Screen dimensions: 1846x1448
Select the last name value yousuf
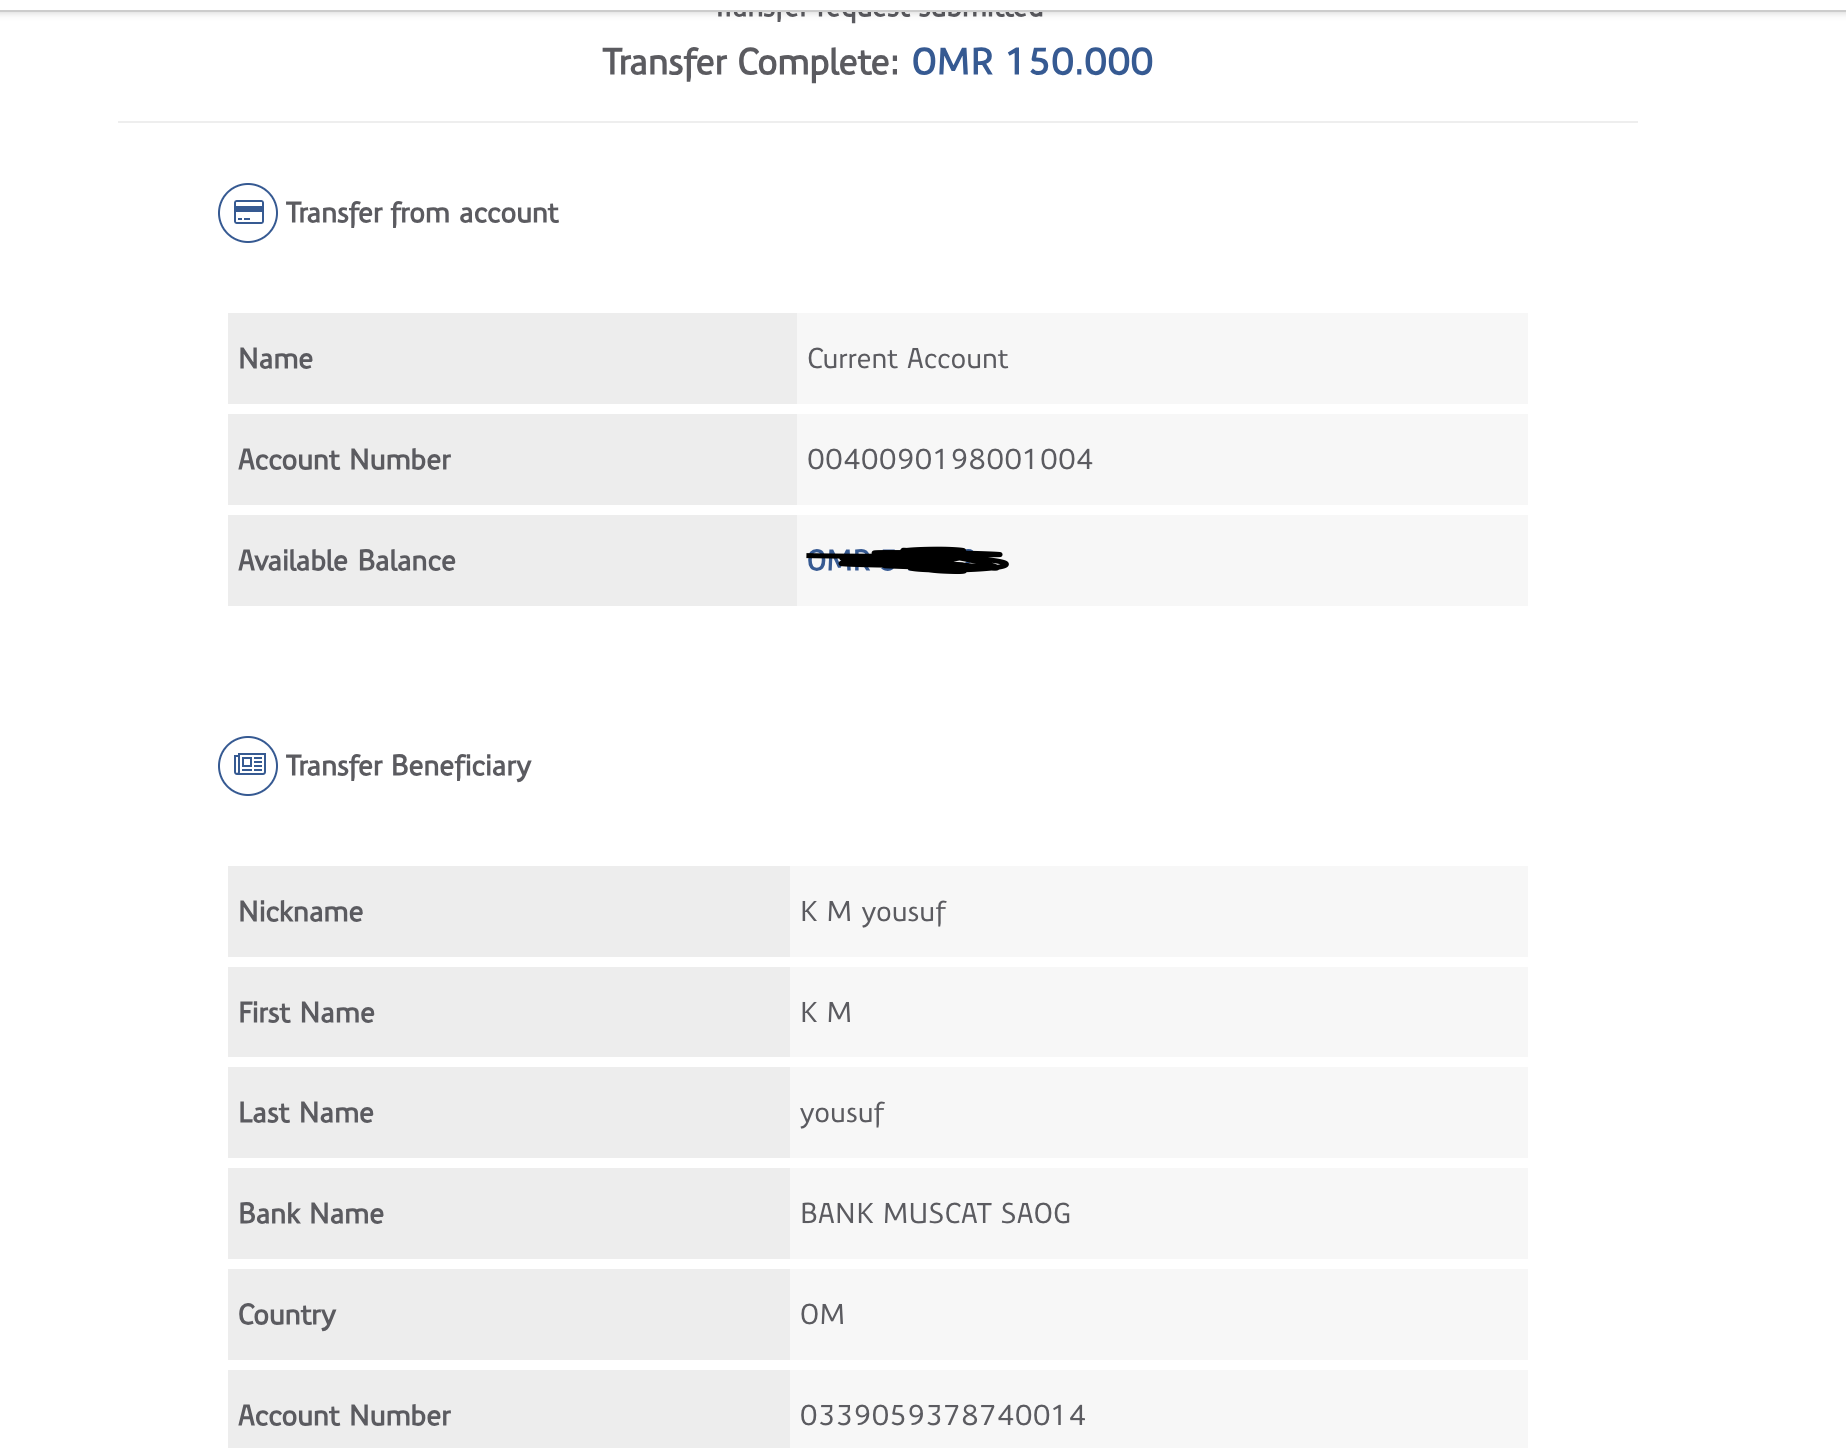click(842, 1113)
